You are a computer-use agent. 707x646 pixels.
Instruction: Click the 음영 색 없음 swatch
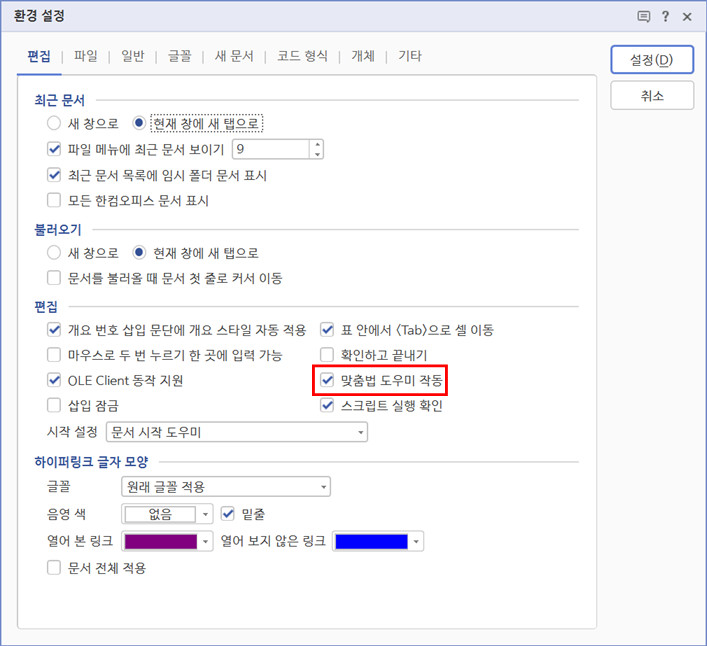[x=160, y=514]
